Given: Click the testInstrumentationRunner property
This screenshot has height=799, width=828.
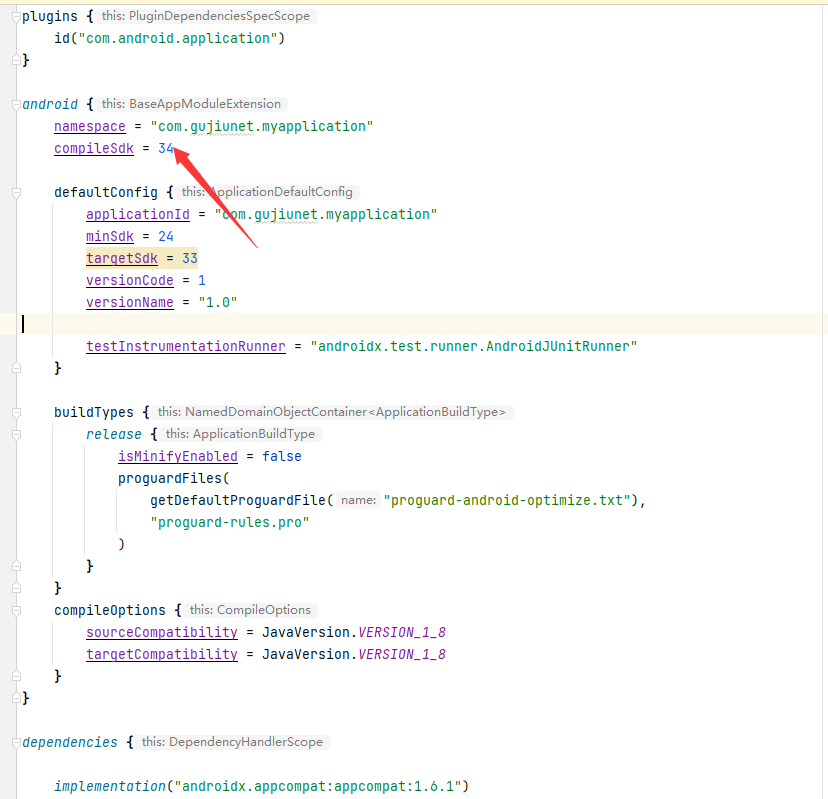Looking at the screenshot, I should click(186, 347).
